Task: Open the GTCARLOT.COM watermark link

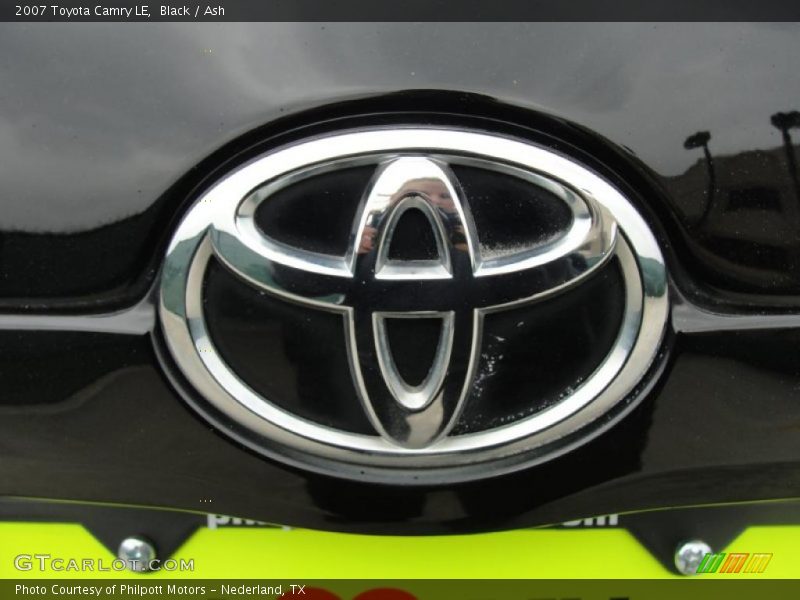Action: 104,564
